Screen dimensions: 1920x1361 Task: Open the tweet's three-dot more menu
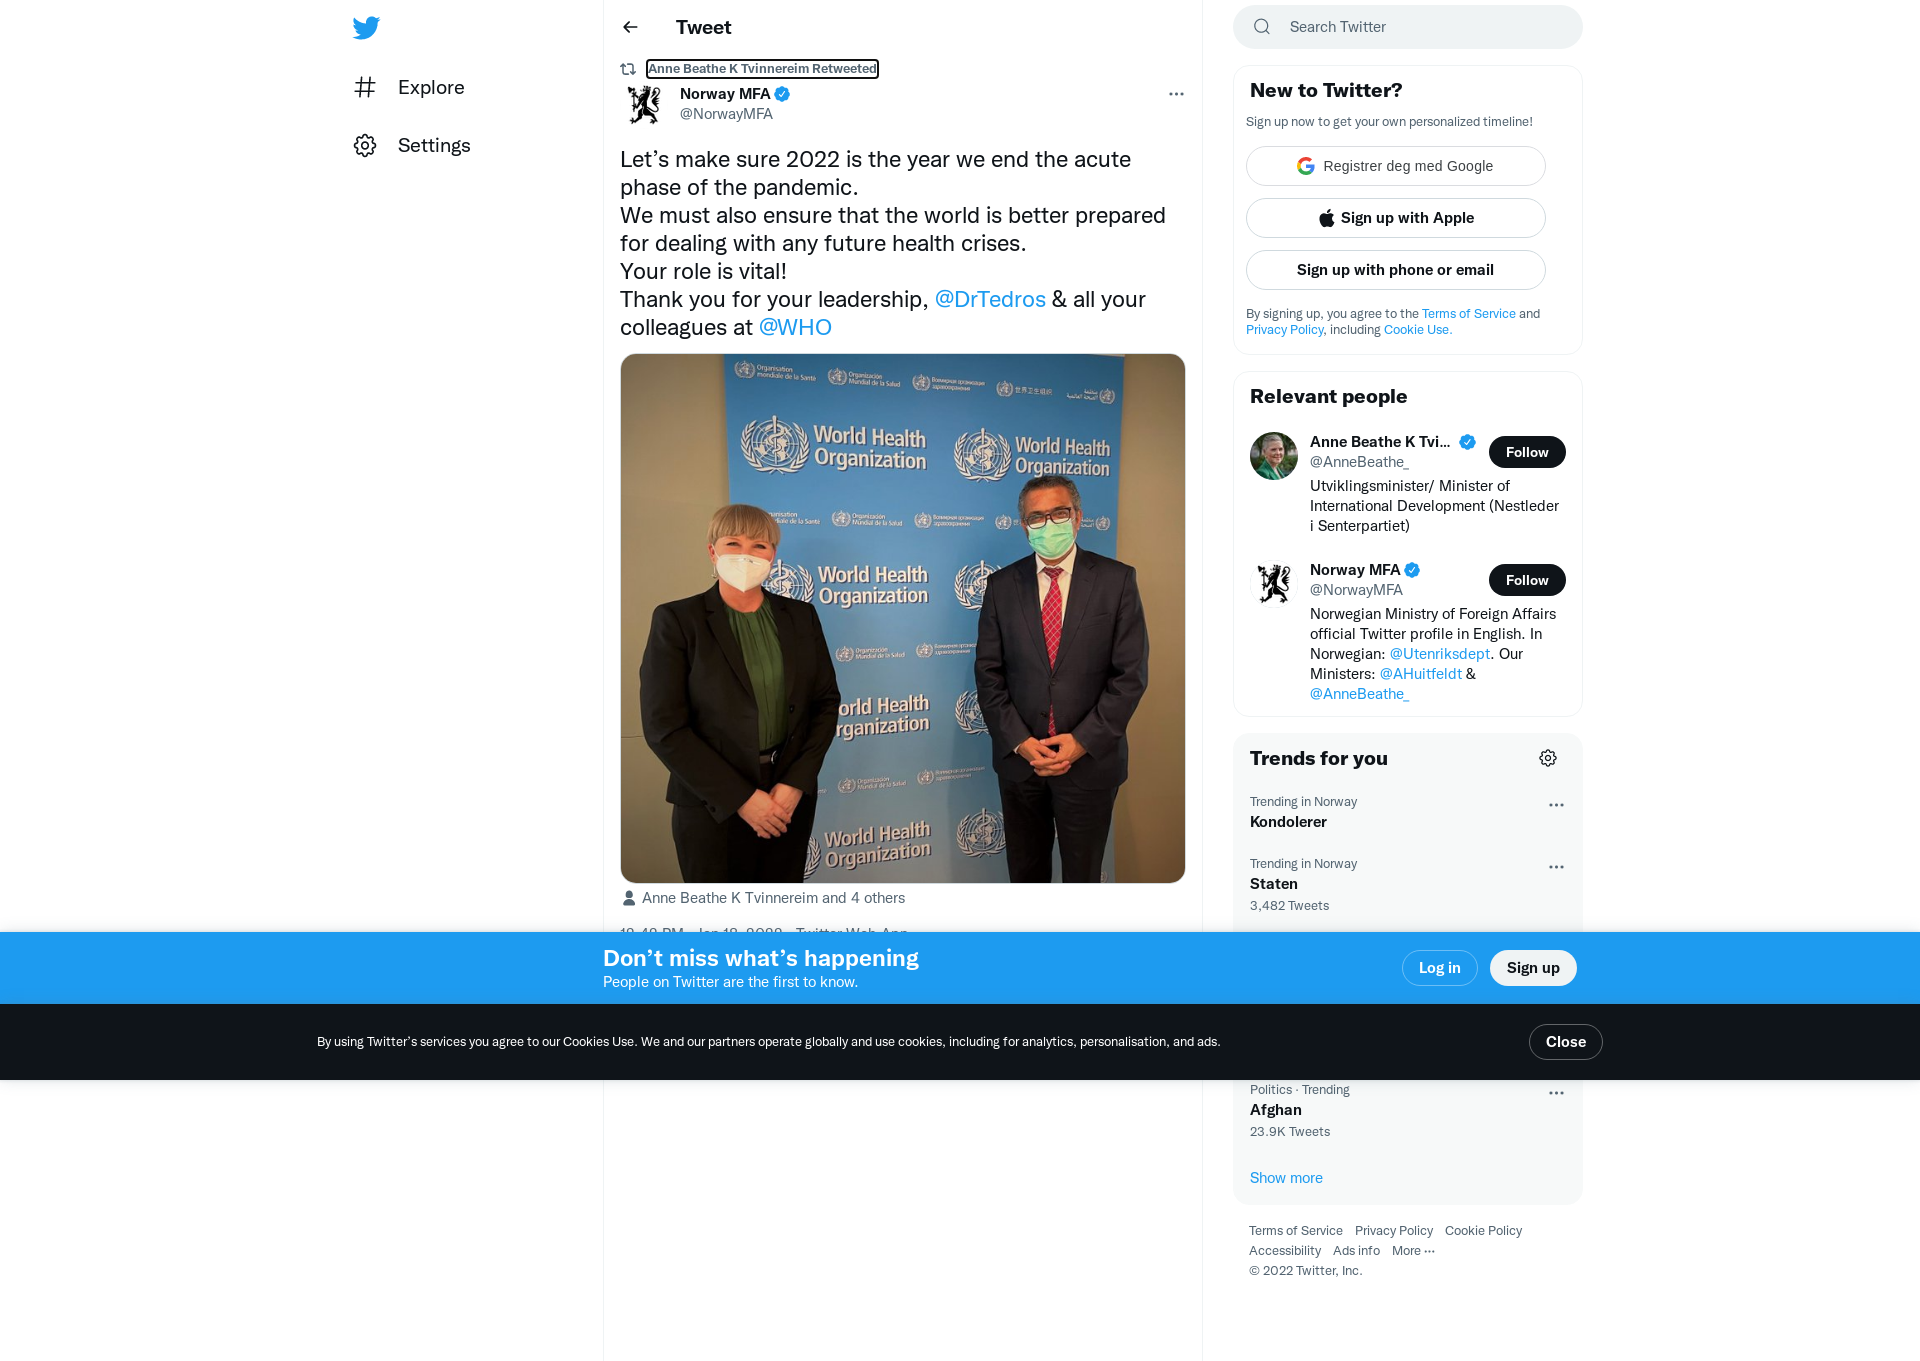pos(1176,94)
